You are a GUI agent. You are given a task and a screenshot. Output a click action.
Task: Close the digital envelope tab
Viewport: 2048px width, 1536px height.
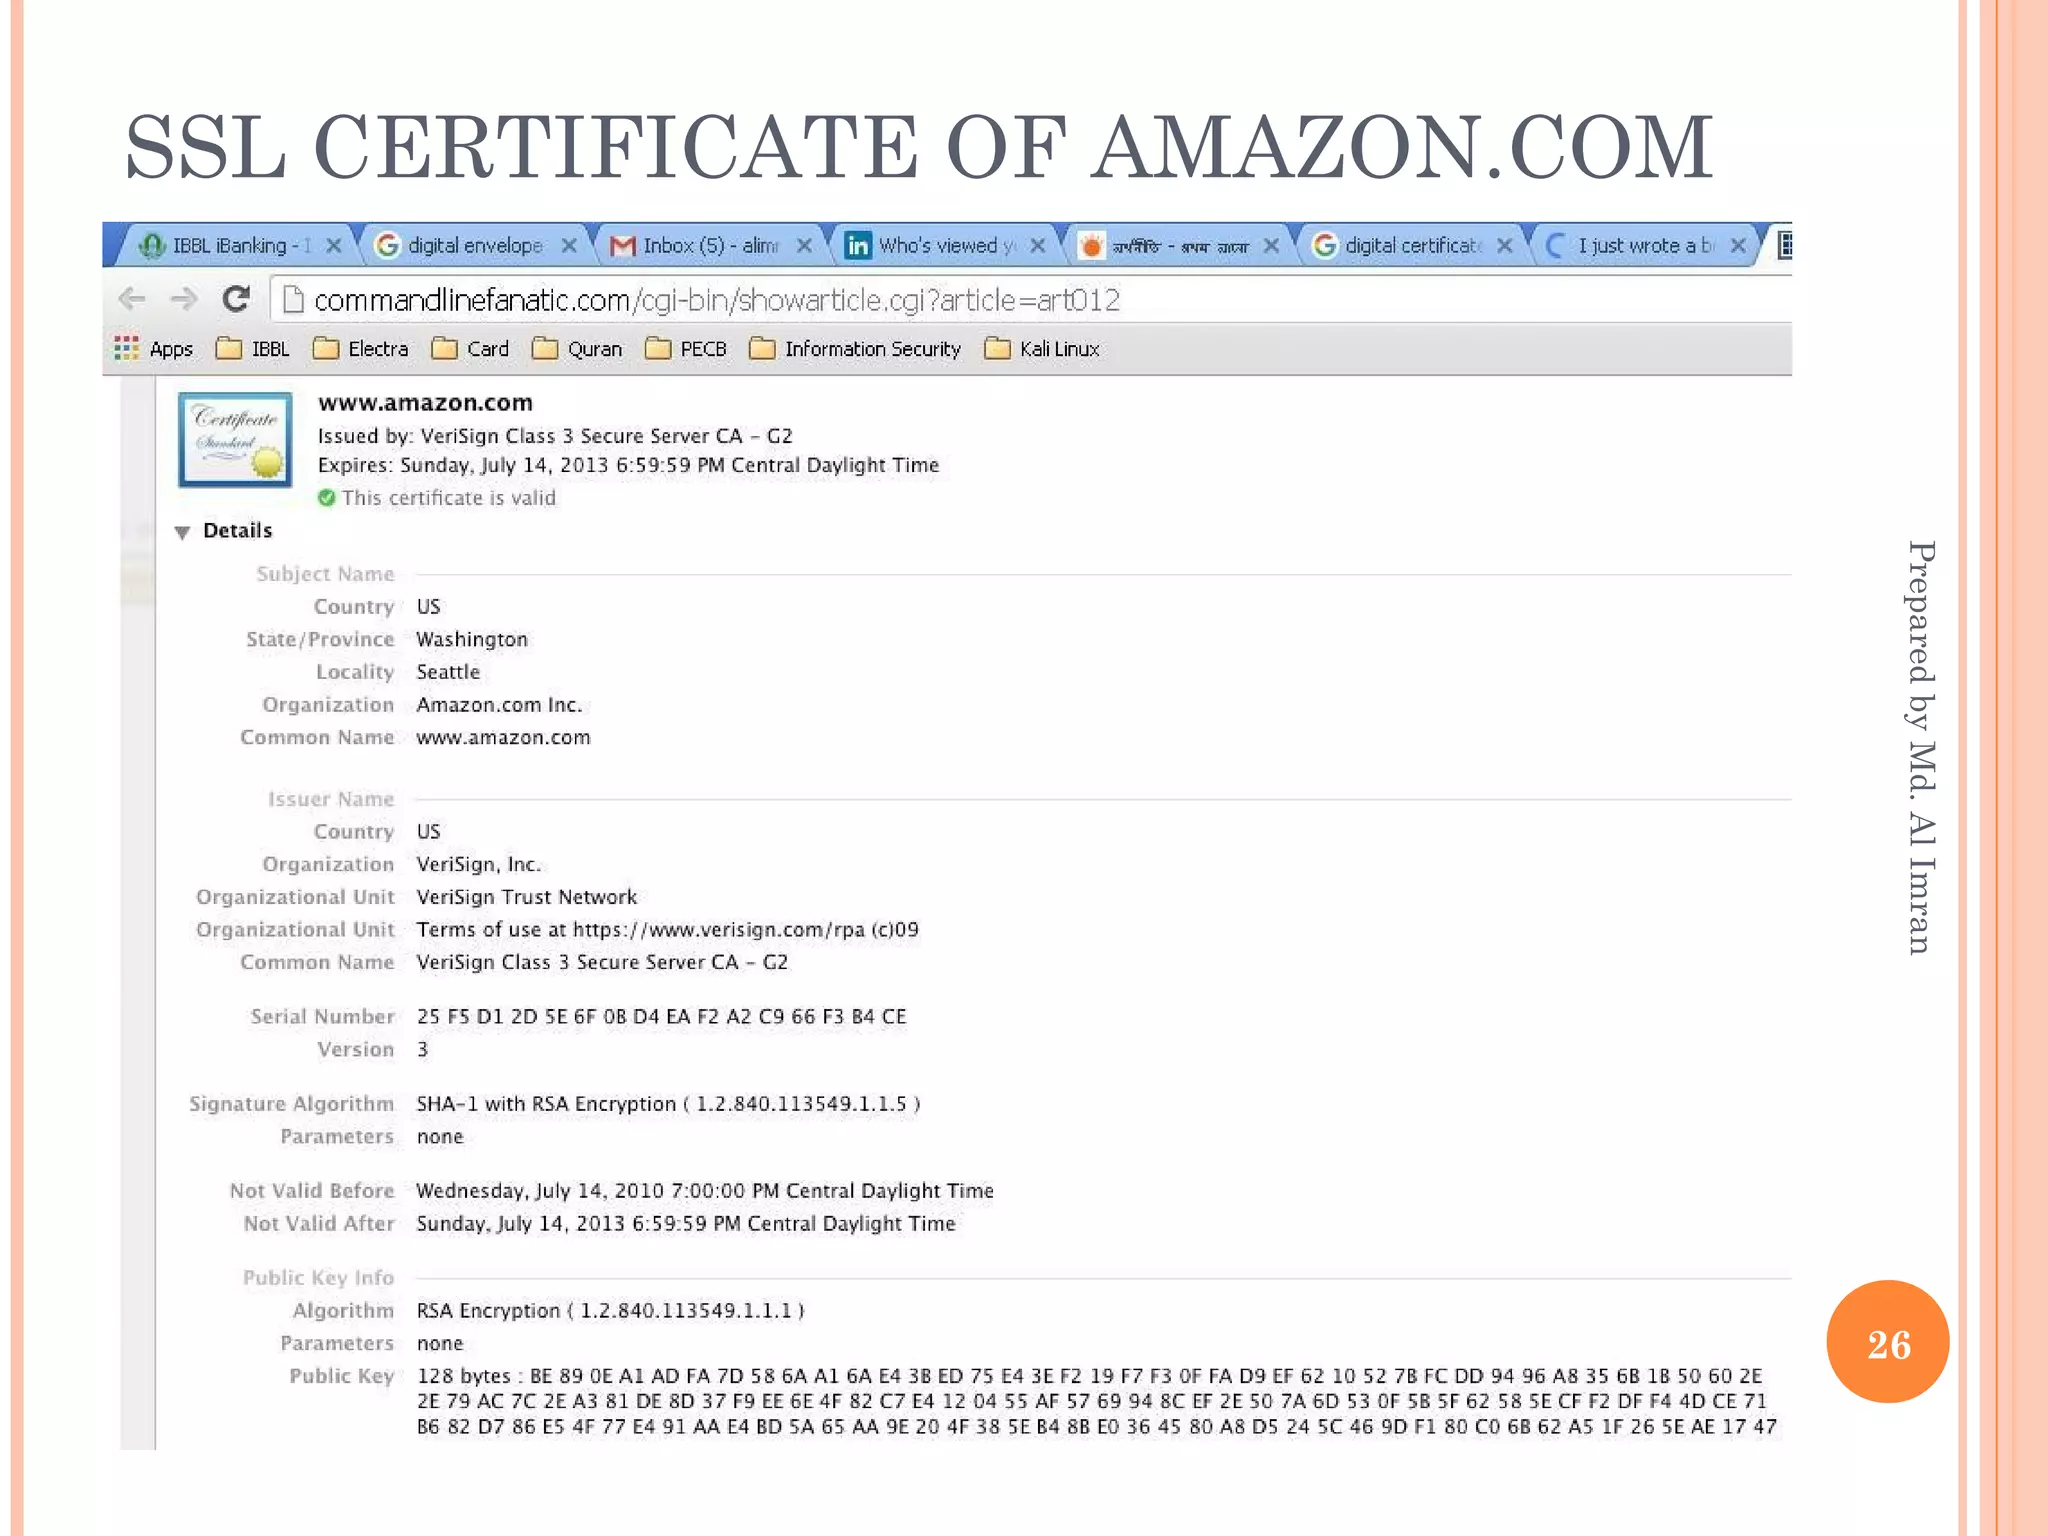point(569,245)
